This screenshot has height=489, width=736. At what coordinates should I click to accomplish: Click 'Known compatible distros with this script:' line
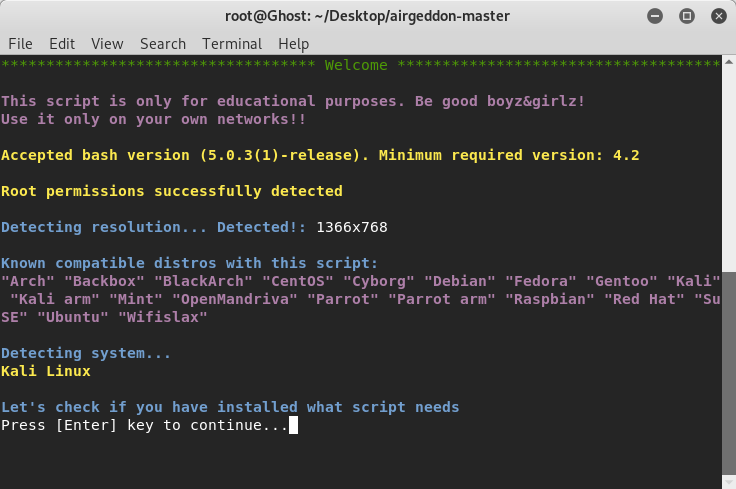point(189,263)
